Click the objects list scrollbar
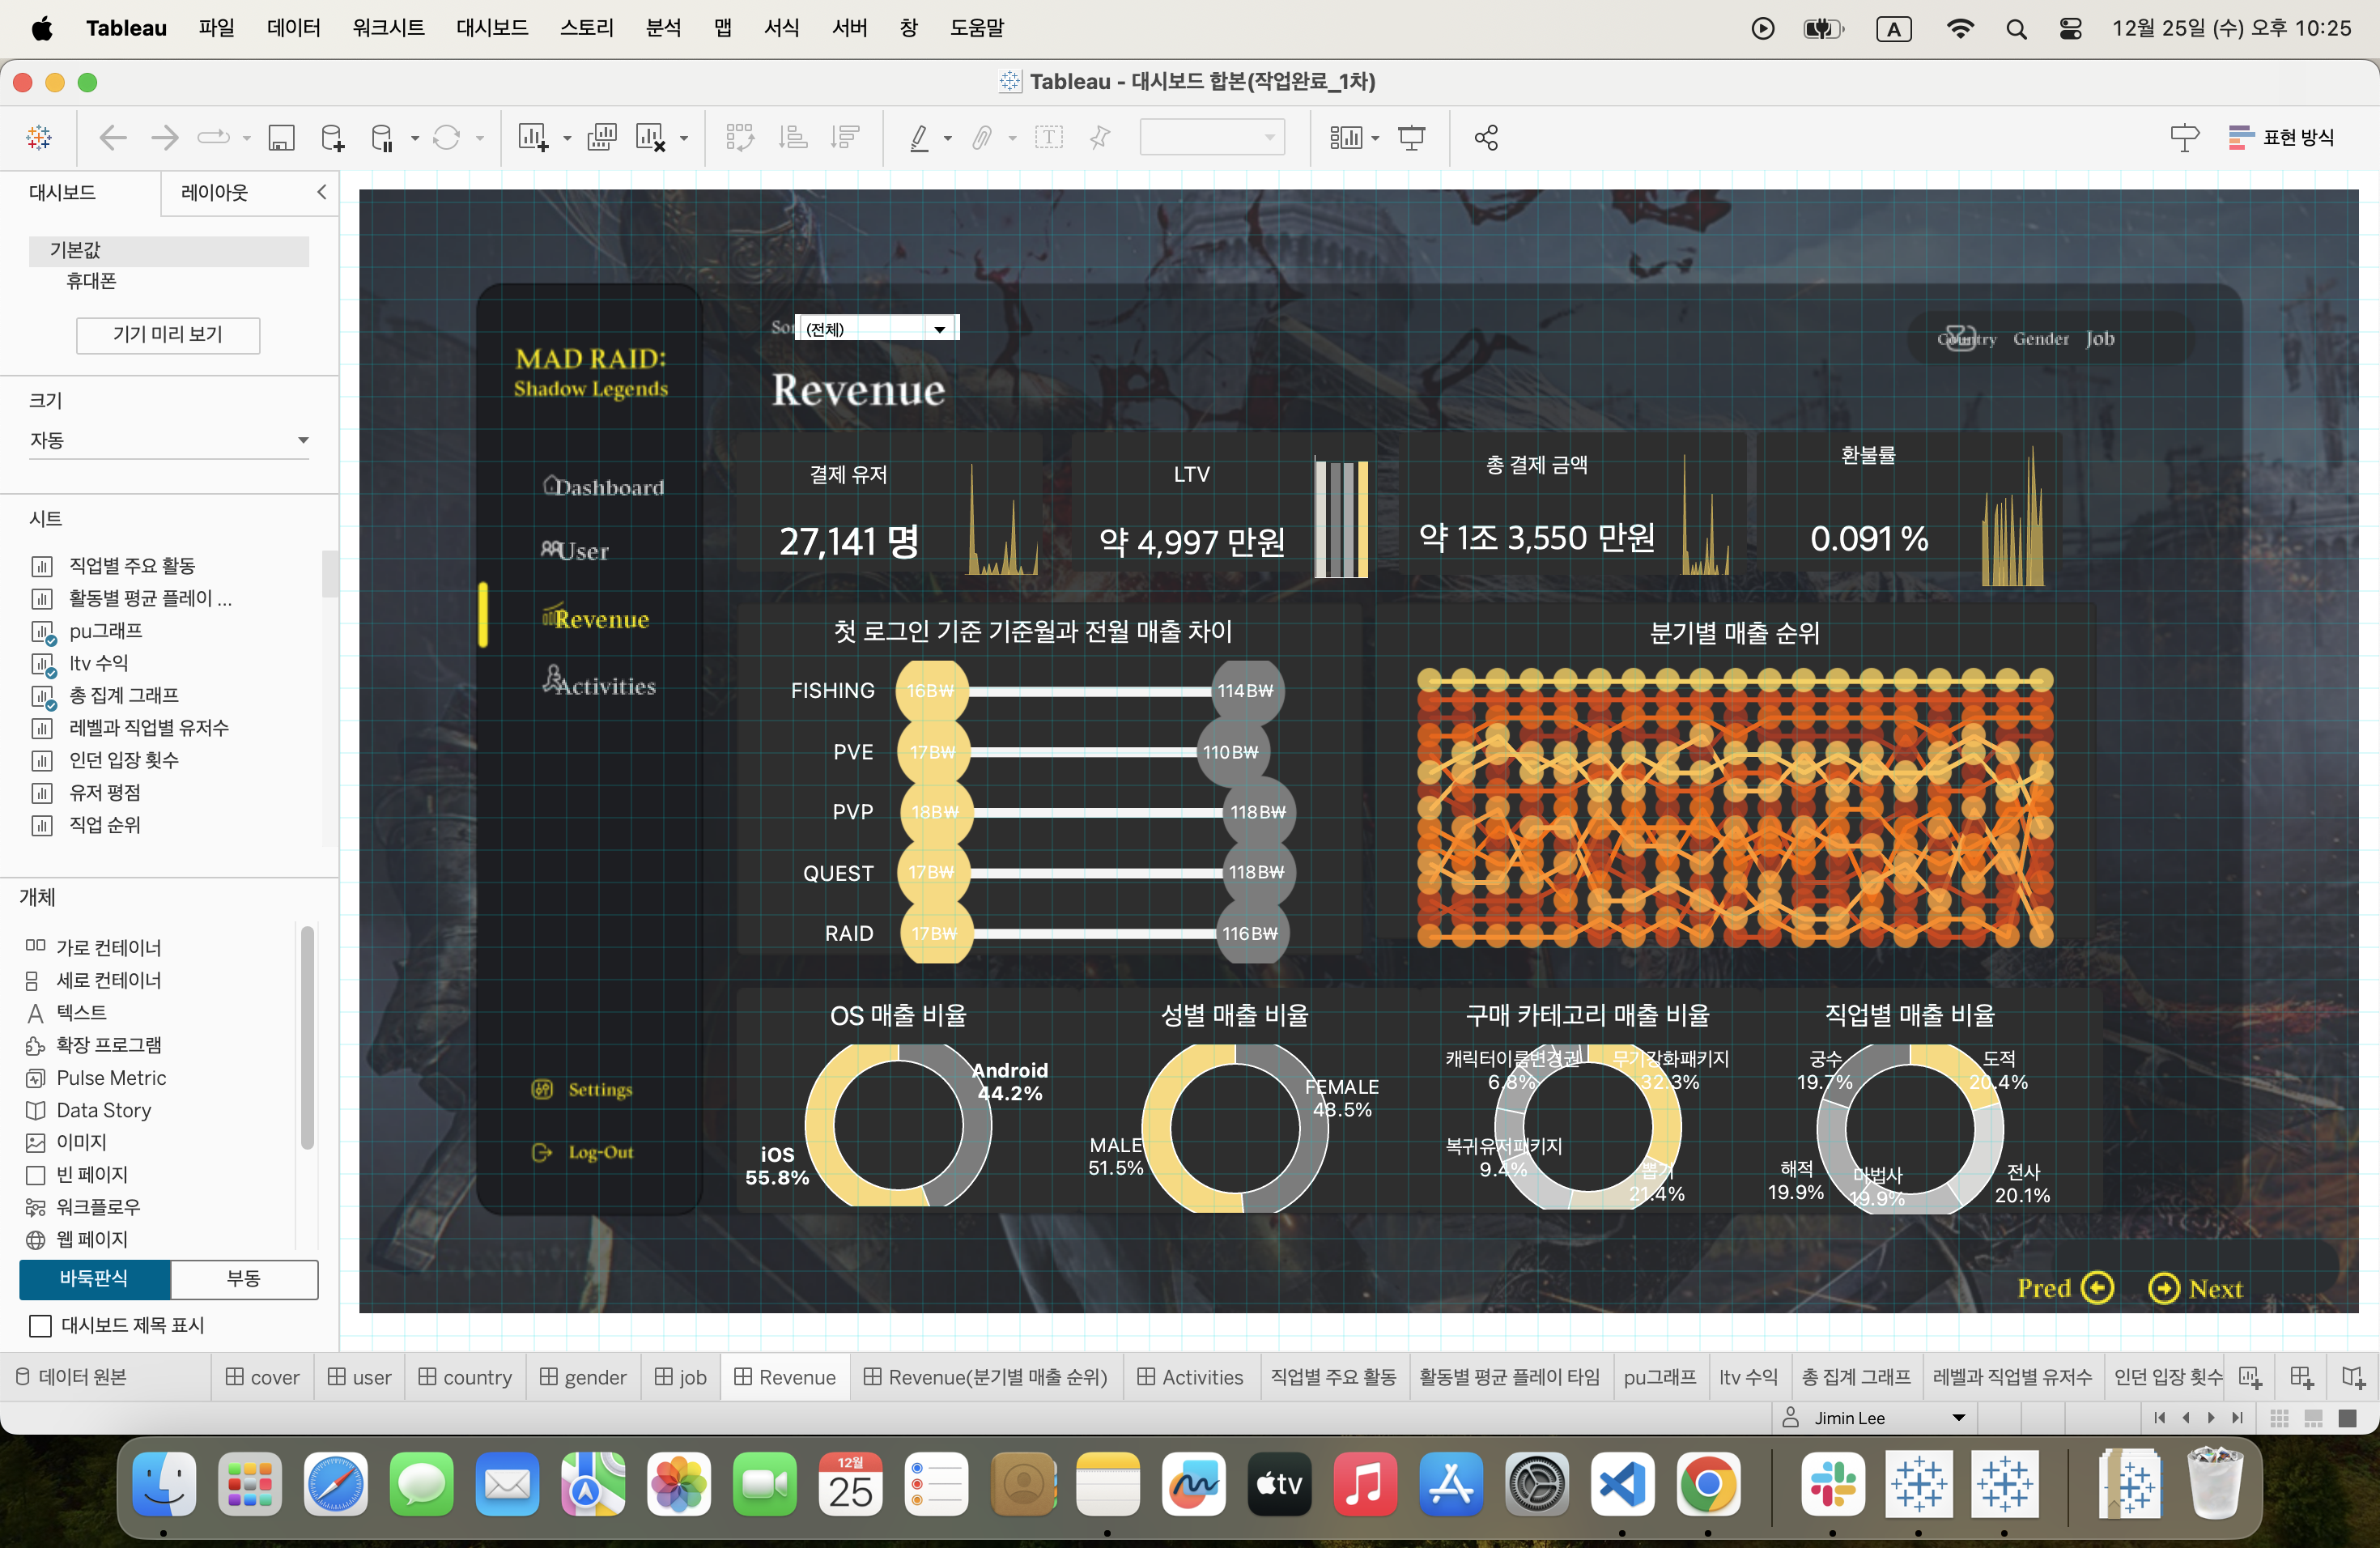 pyautogui.click(x=308, y=1036)
